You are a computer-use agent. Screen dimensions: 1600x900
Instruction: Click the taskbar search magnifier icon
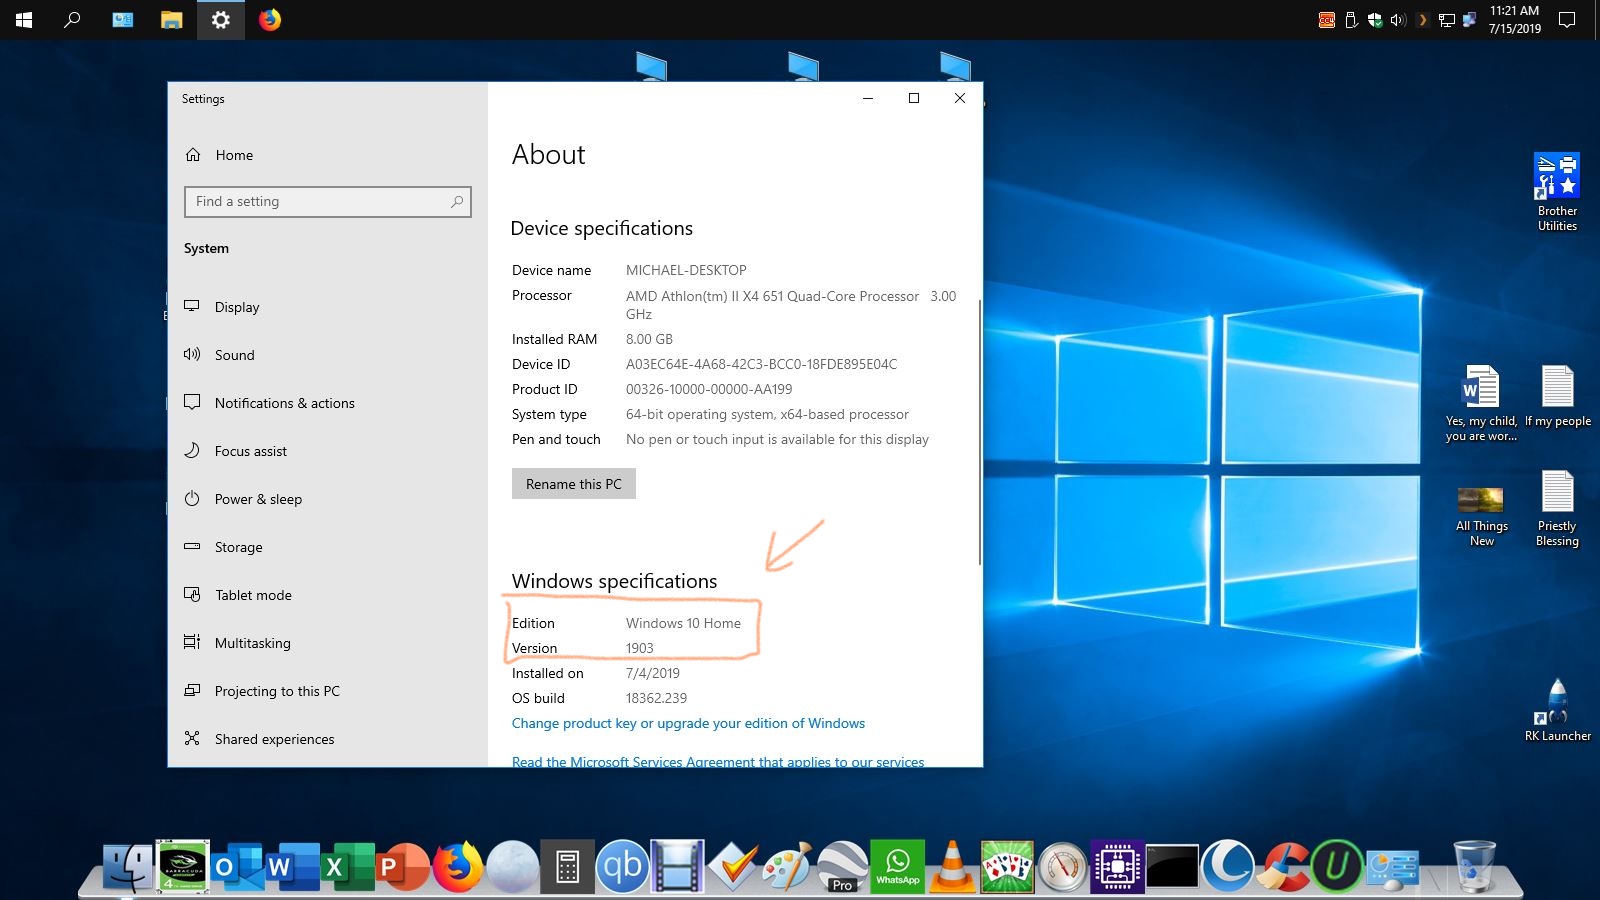click(x=72, y=19)
